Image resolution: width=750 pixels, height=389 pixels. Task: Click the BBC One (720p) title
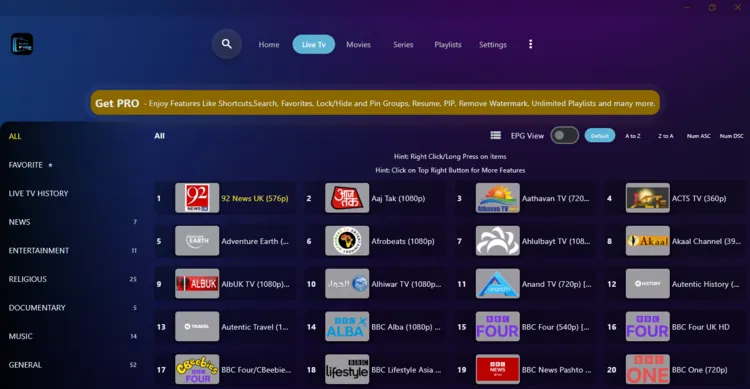(699, 370)
